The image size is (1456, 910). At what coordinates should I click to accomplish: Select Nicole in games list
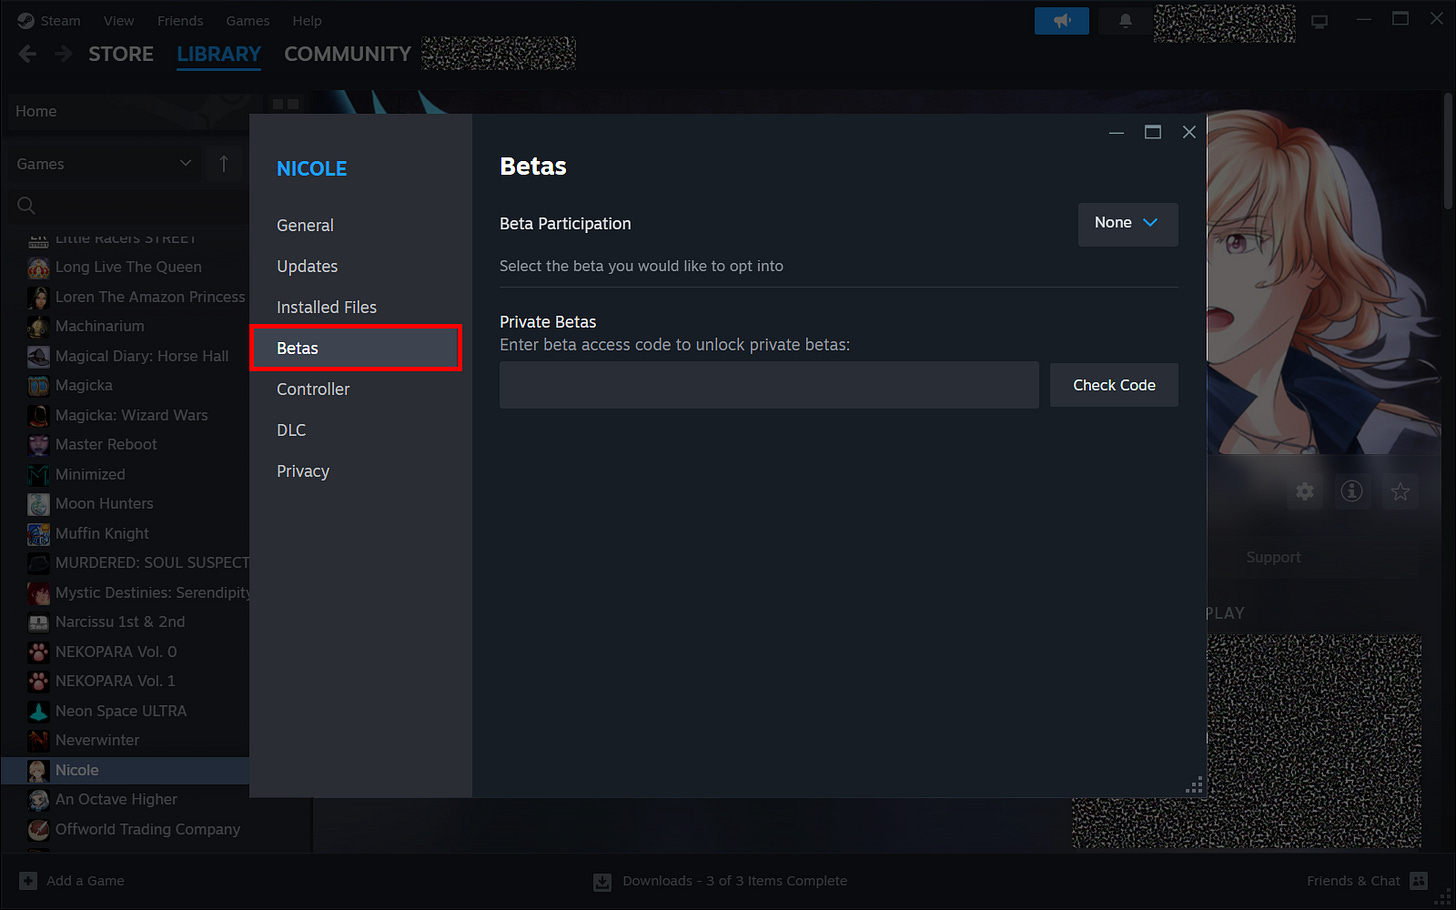pyautogui.click(x=125, y=770)
